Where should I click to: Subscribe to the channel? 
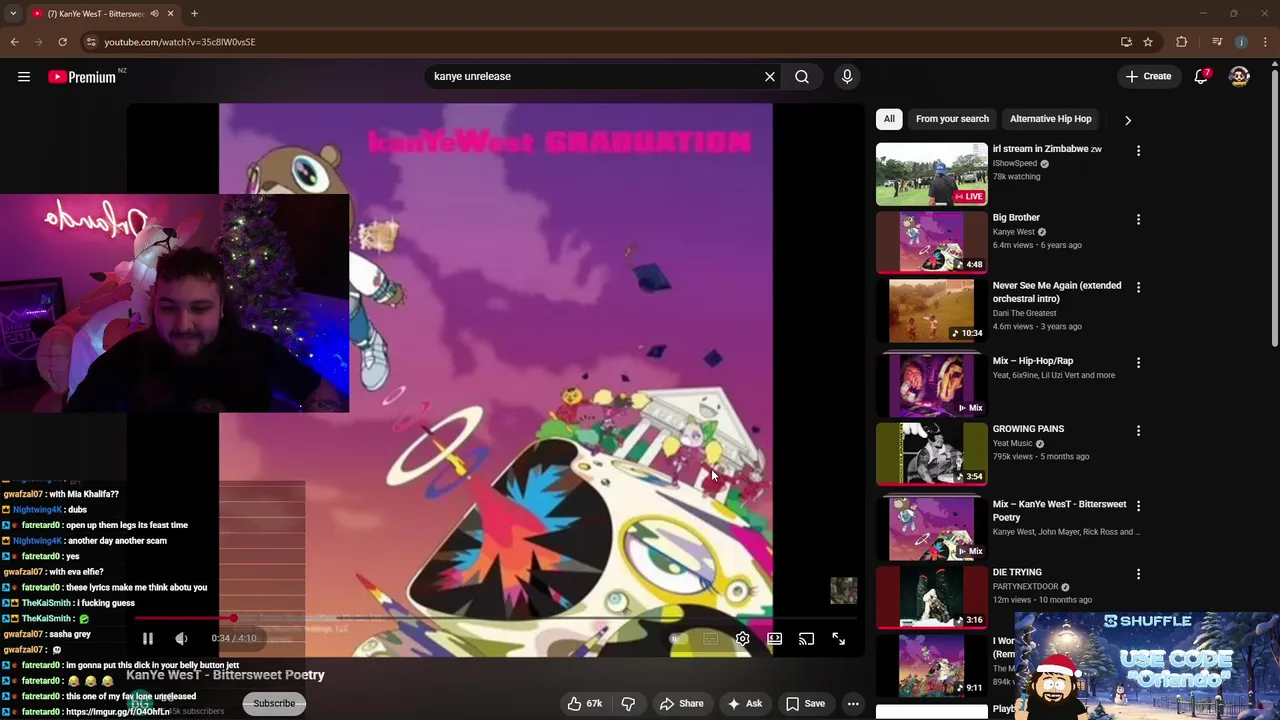click(x=274, y=703)
